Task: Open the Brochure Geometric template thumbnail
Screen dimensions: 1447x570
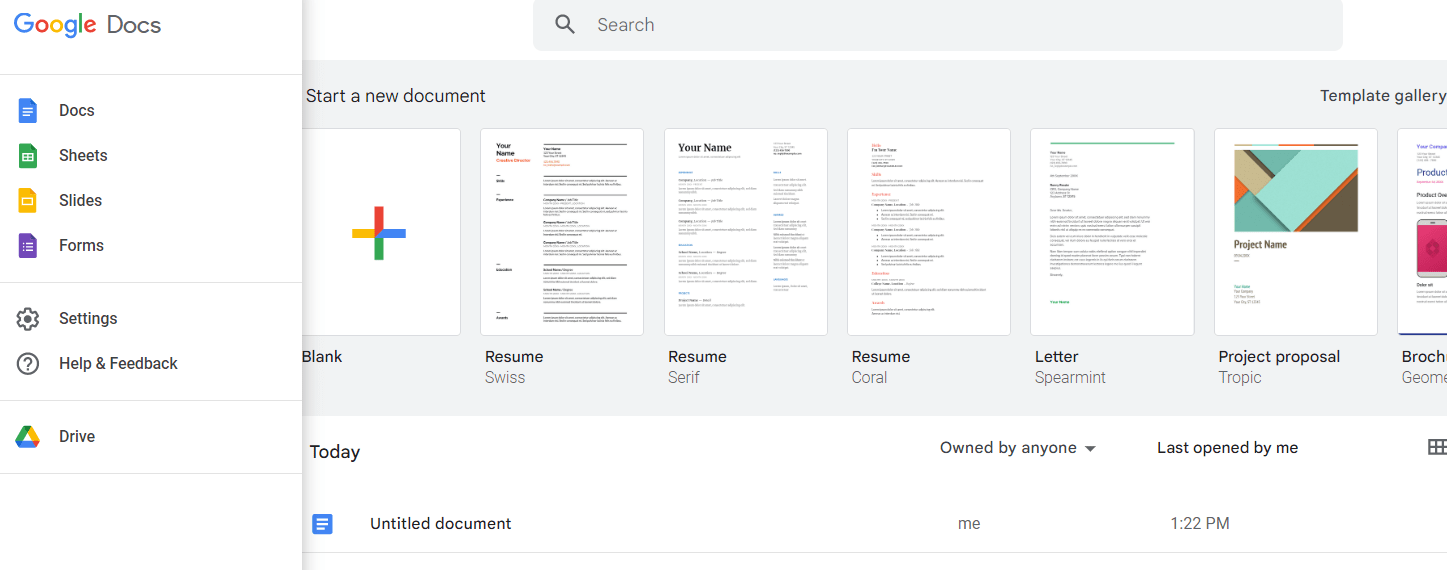Action: (x=1422, y=232)
